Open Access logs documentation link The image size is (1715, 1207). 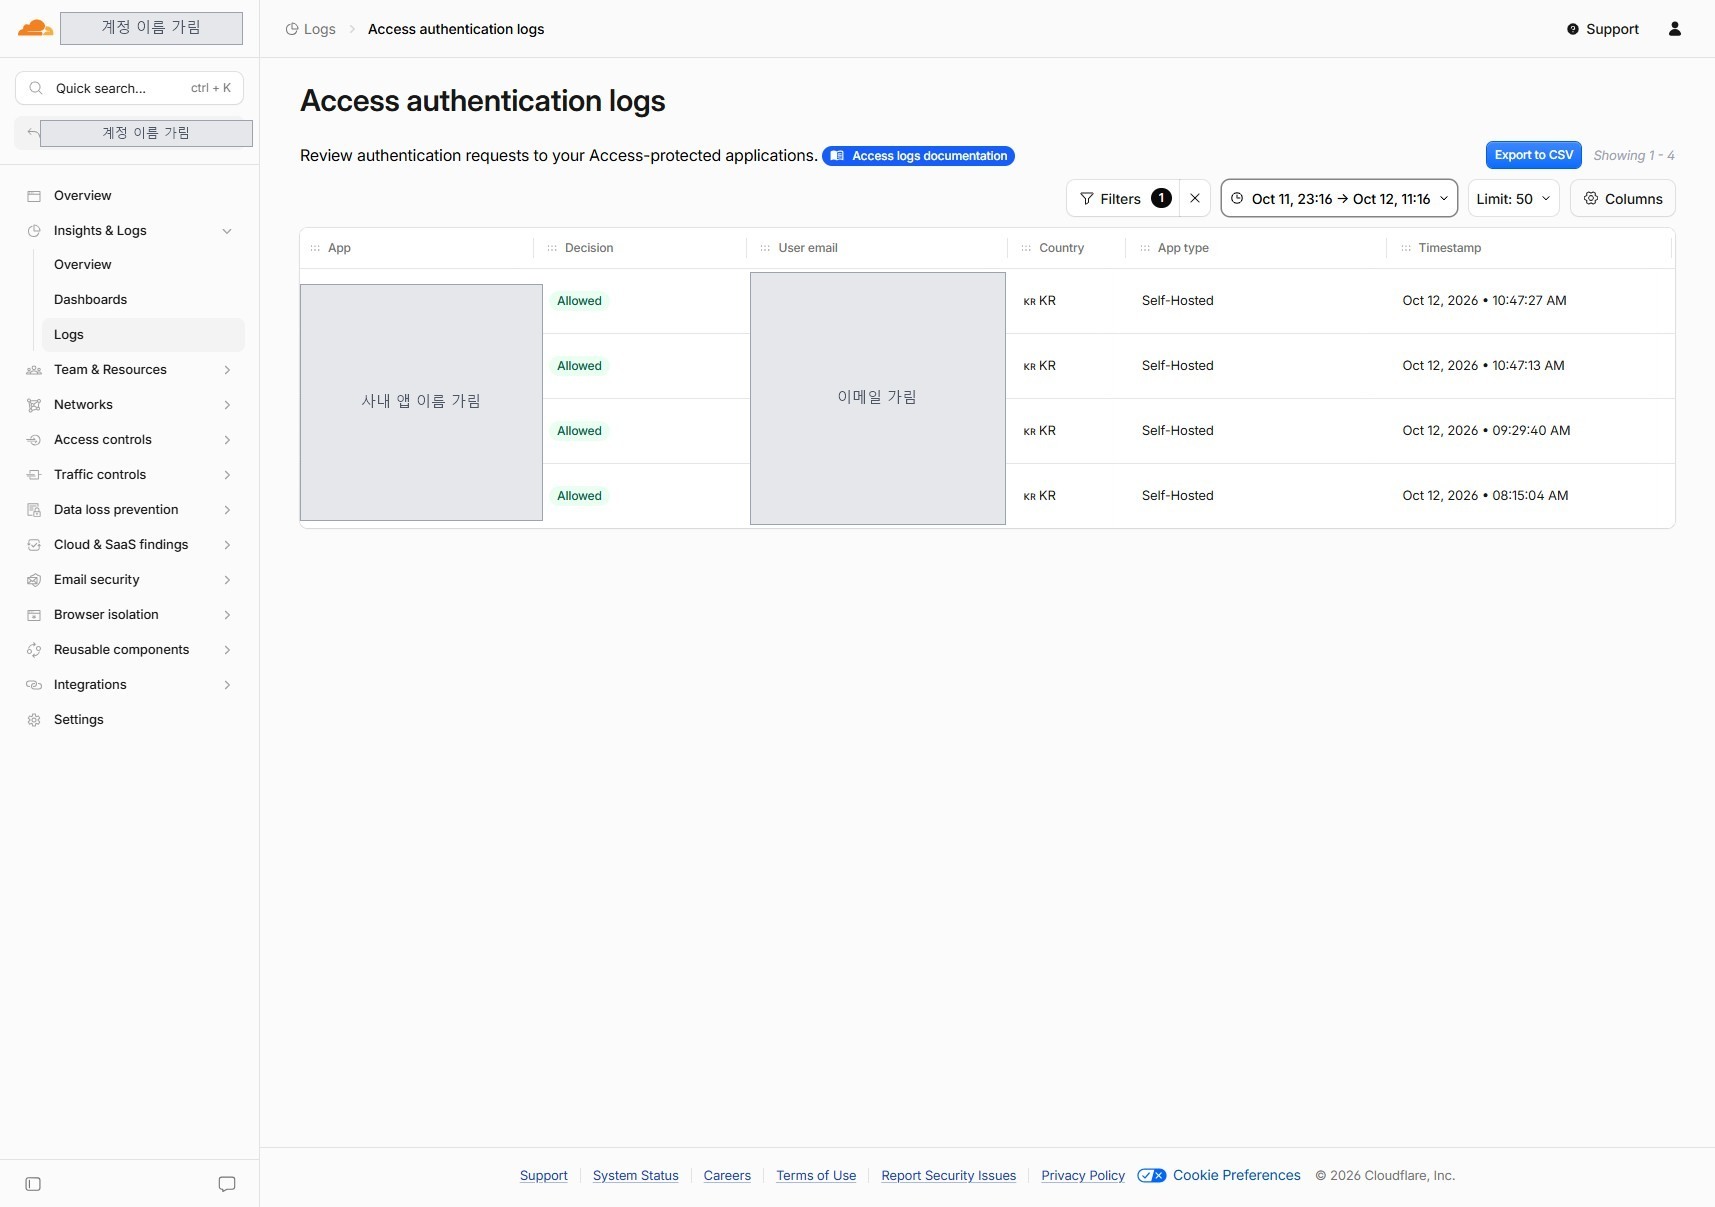coord(918,156)
